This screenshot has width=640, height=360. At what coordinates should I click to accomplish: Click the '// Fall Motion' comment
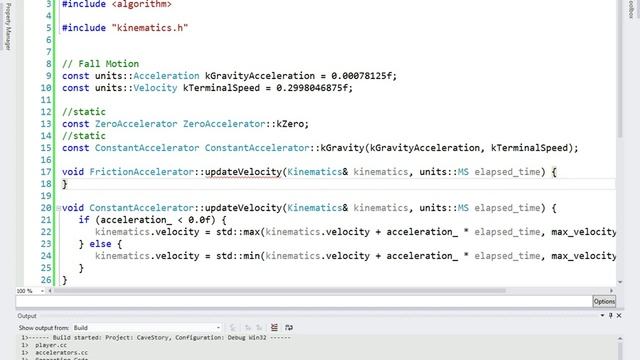pyautogui.click(x=100, y=64)
